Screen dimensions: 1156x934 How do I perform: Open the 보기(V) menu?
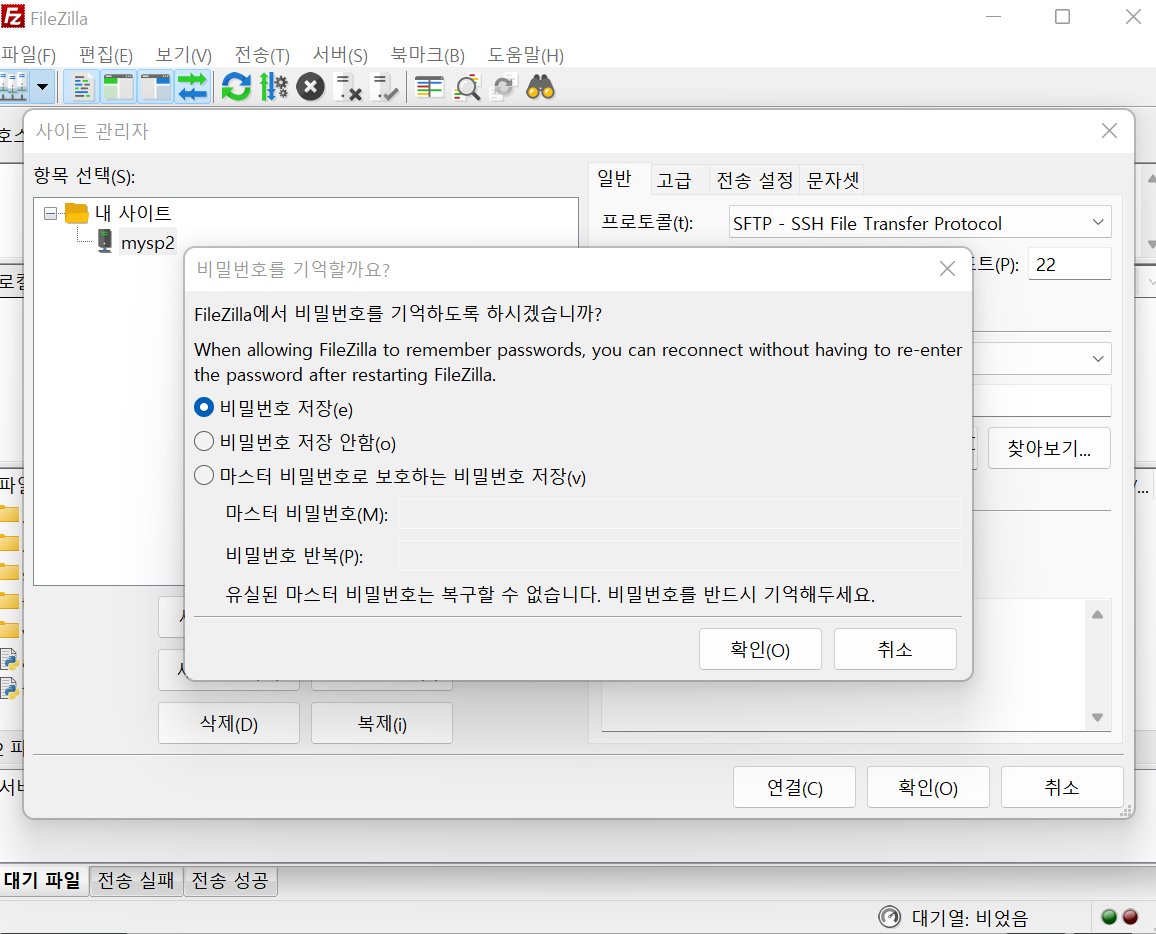pyautogui.click(x=184, y=55)
